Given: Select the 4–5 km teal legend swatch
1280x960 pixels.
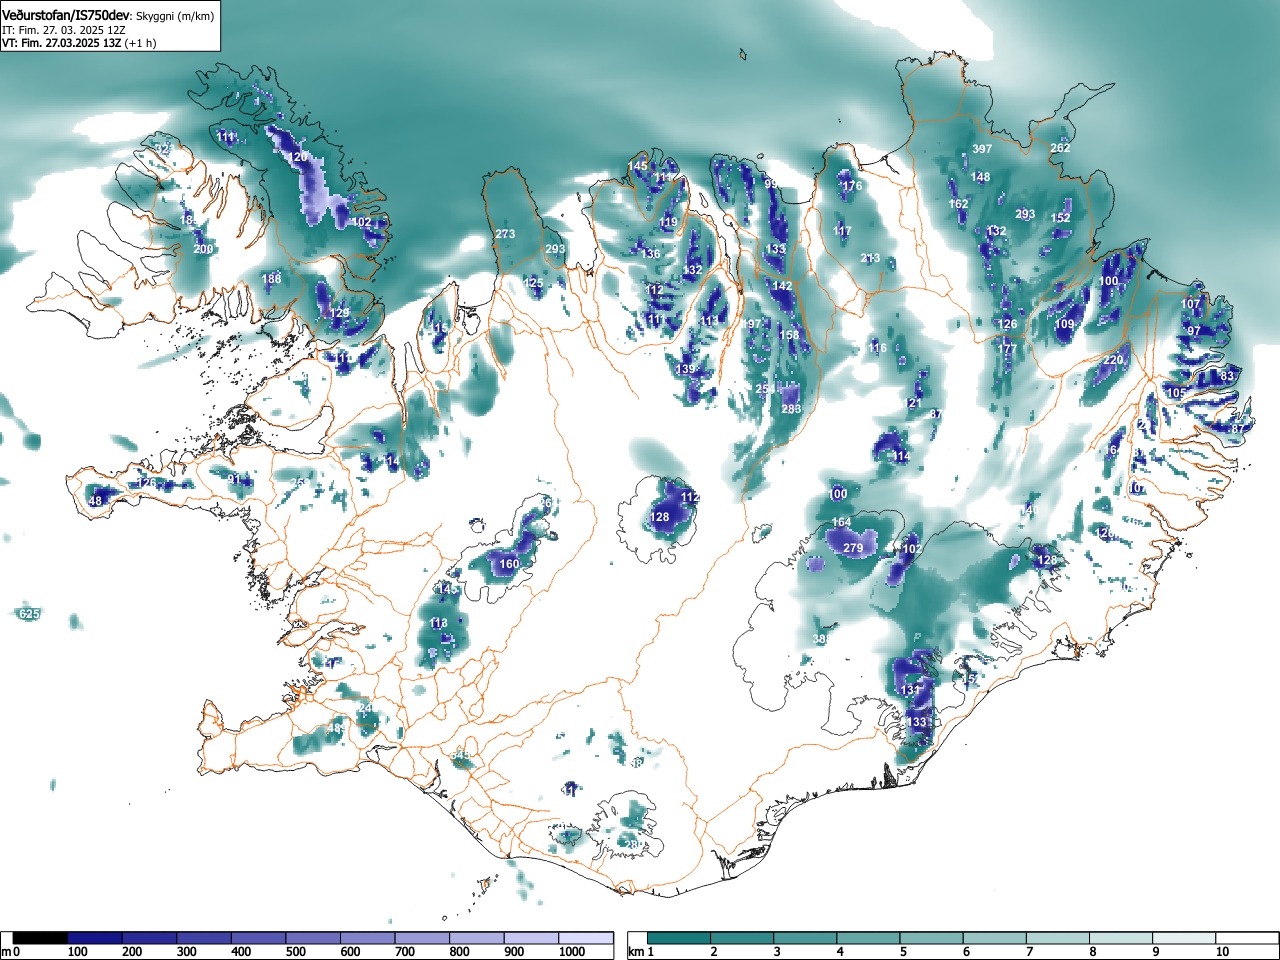Looking at the screenshot, I should [x=869, y=938].
